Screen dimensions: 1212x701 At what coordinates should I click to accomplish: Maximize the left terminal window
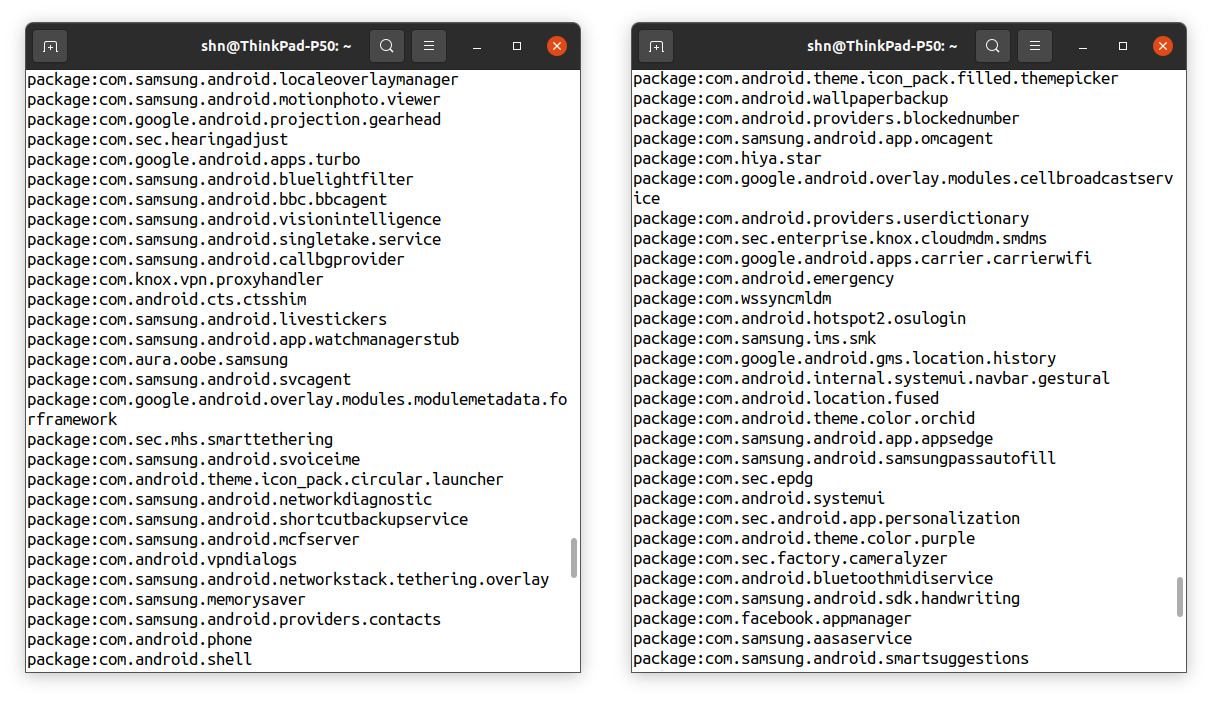(517, 46)
